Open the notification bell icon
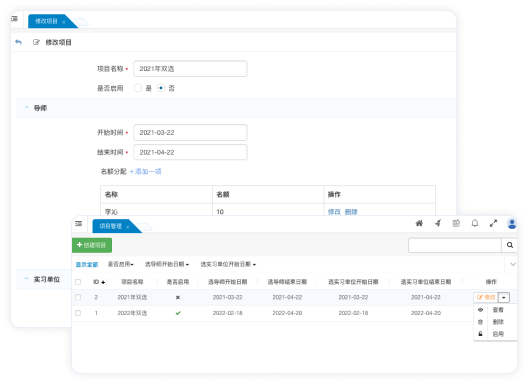The width and height of the screenshot is (528, 384). [x=474, y=223]
